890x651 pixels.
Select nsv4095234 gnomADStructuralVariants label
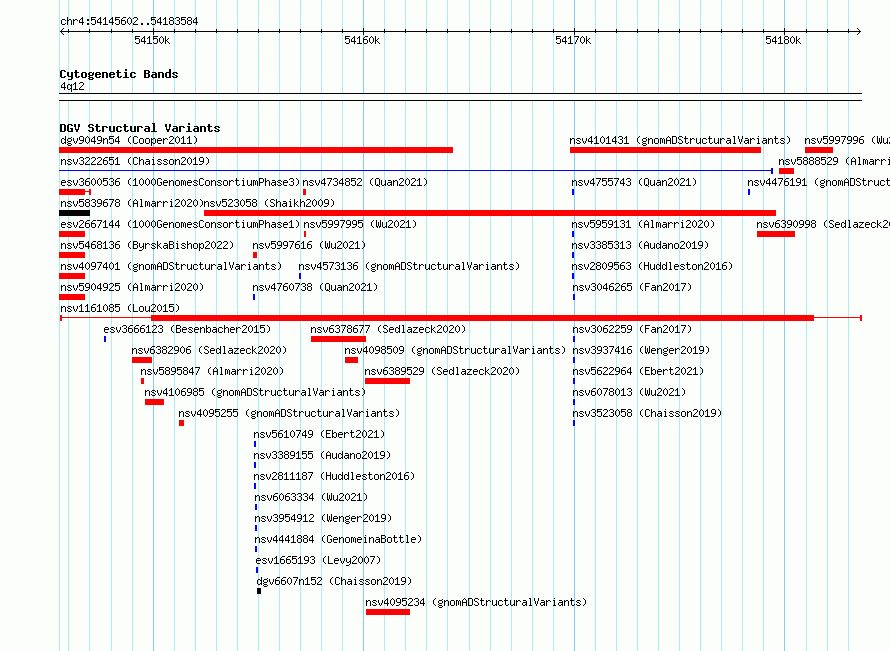point(476,602)
